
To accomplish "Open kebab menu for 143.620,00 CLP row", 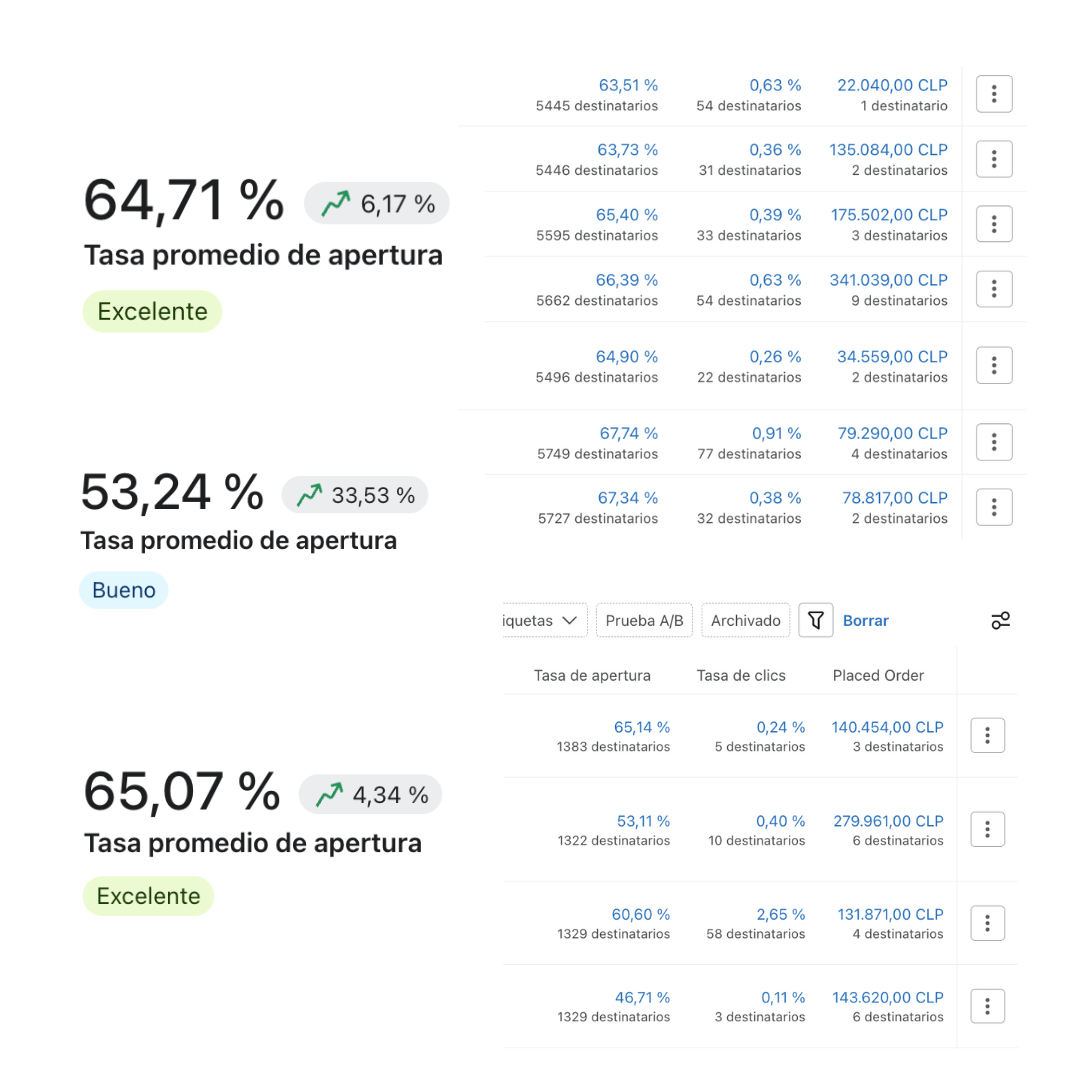I will [987, 1006].
